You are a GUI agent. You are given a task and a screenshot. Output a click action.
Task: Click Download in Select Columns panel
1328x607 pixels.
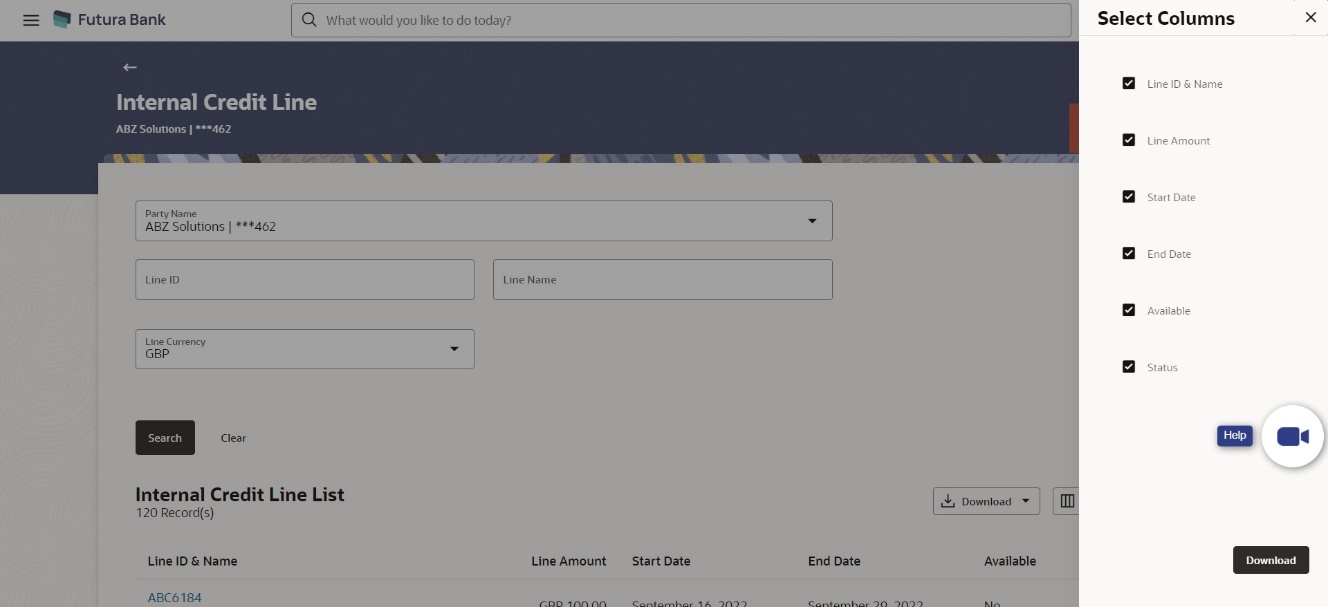coord(1271,560)
